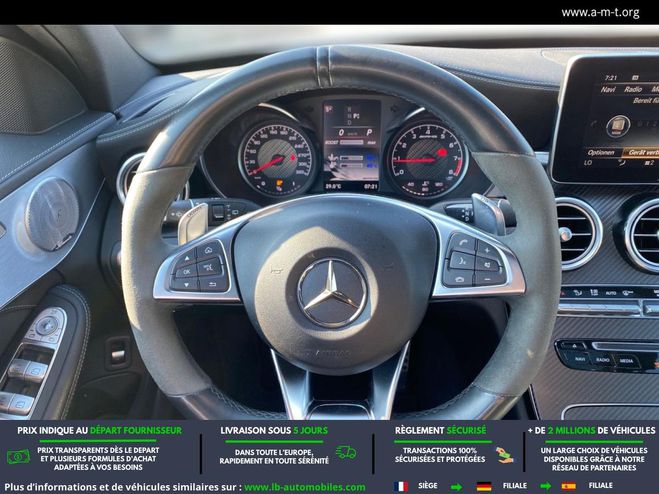Select the round phone device icon on the display
The height and width of the screenshot is (494, 659).
pos(618,126)
